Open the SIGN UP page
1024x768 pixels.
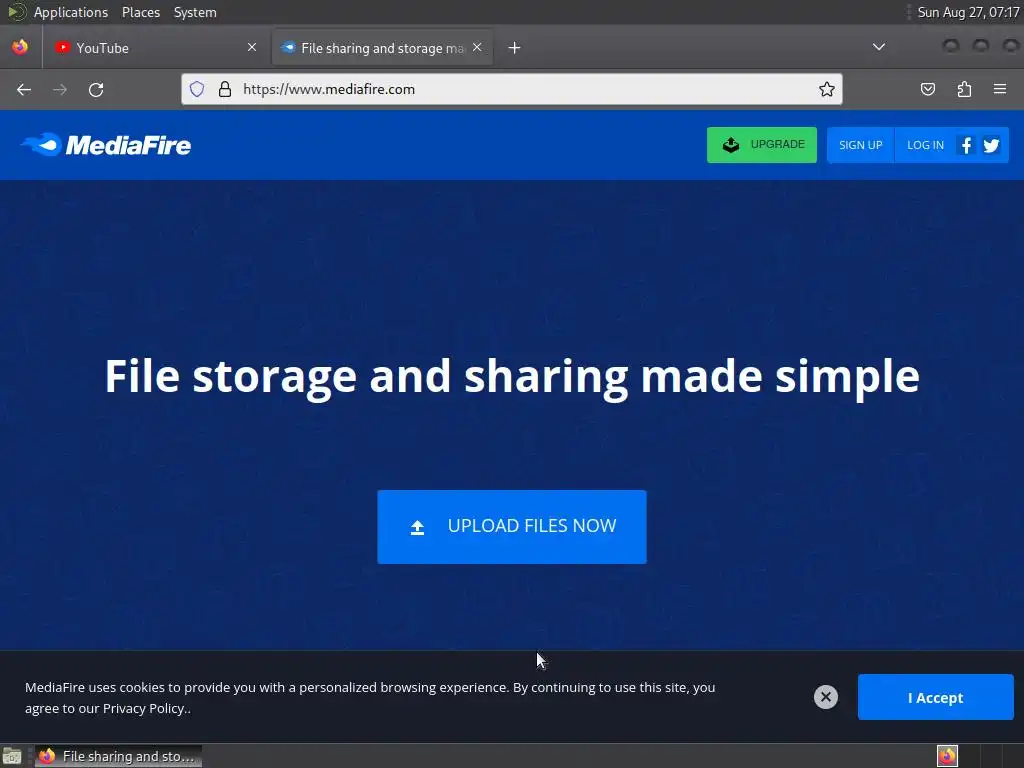tap(860, 145)
